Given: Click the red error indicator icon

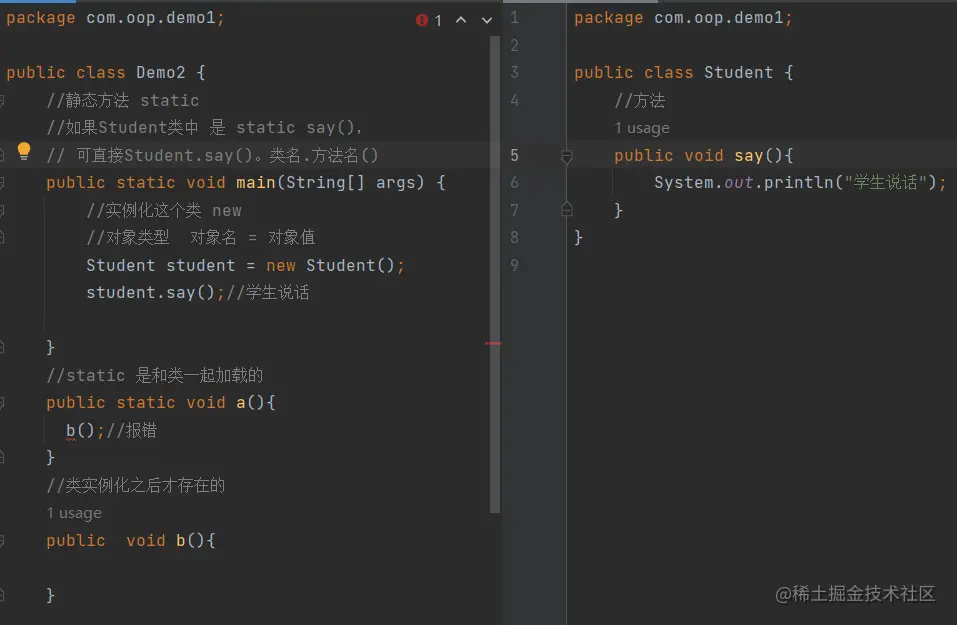Looking at the screenshot, I should tap(422, 20).
